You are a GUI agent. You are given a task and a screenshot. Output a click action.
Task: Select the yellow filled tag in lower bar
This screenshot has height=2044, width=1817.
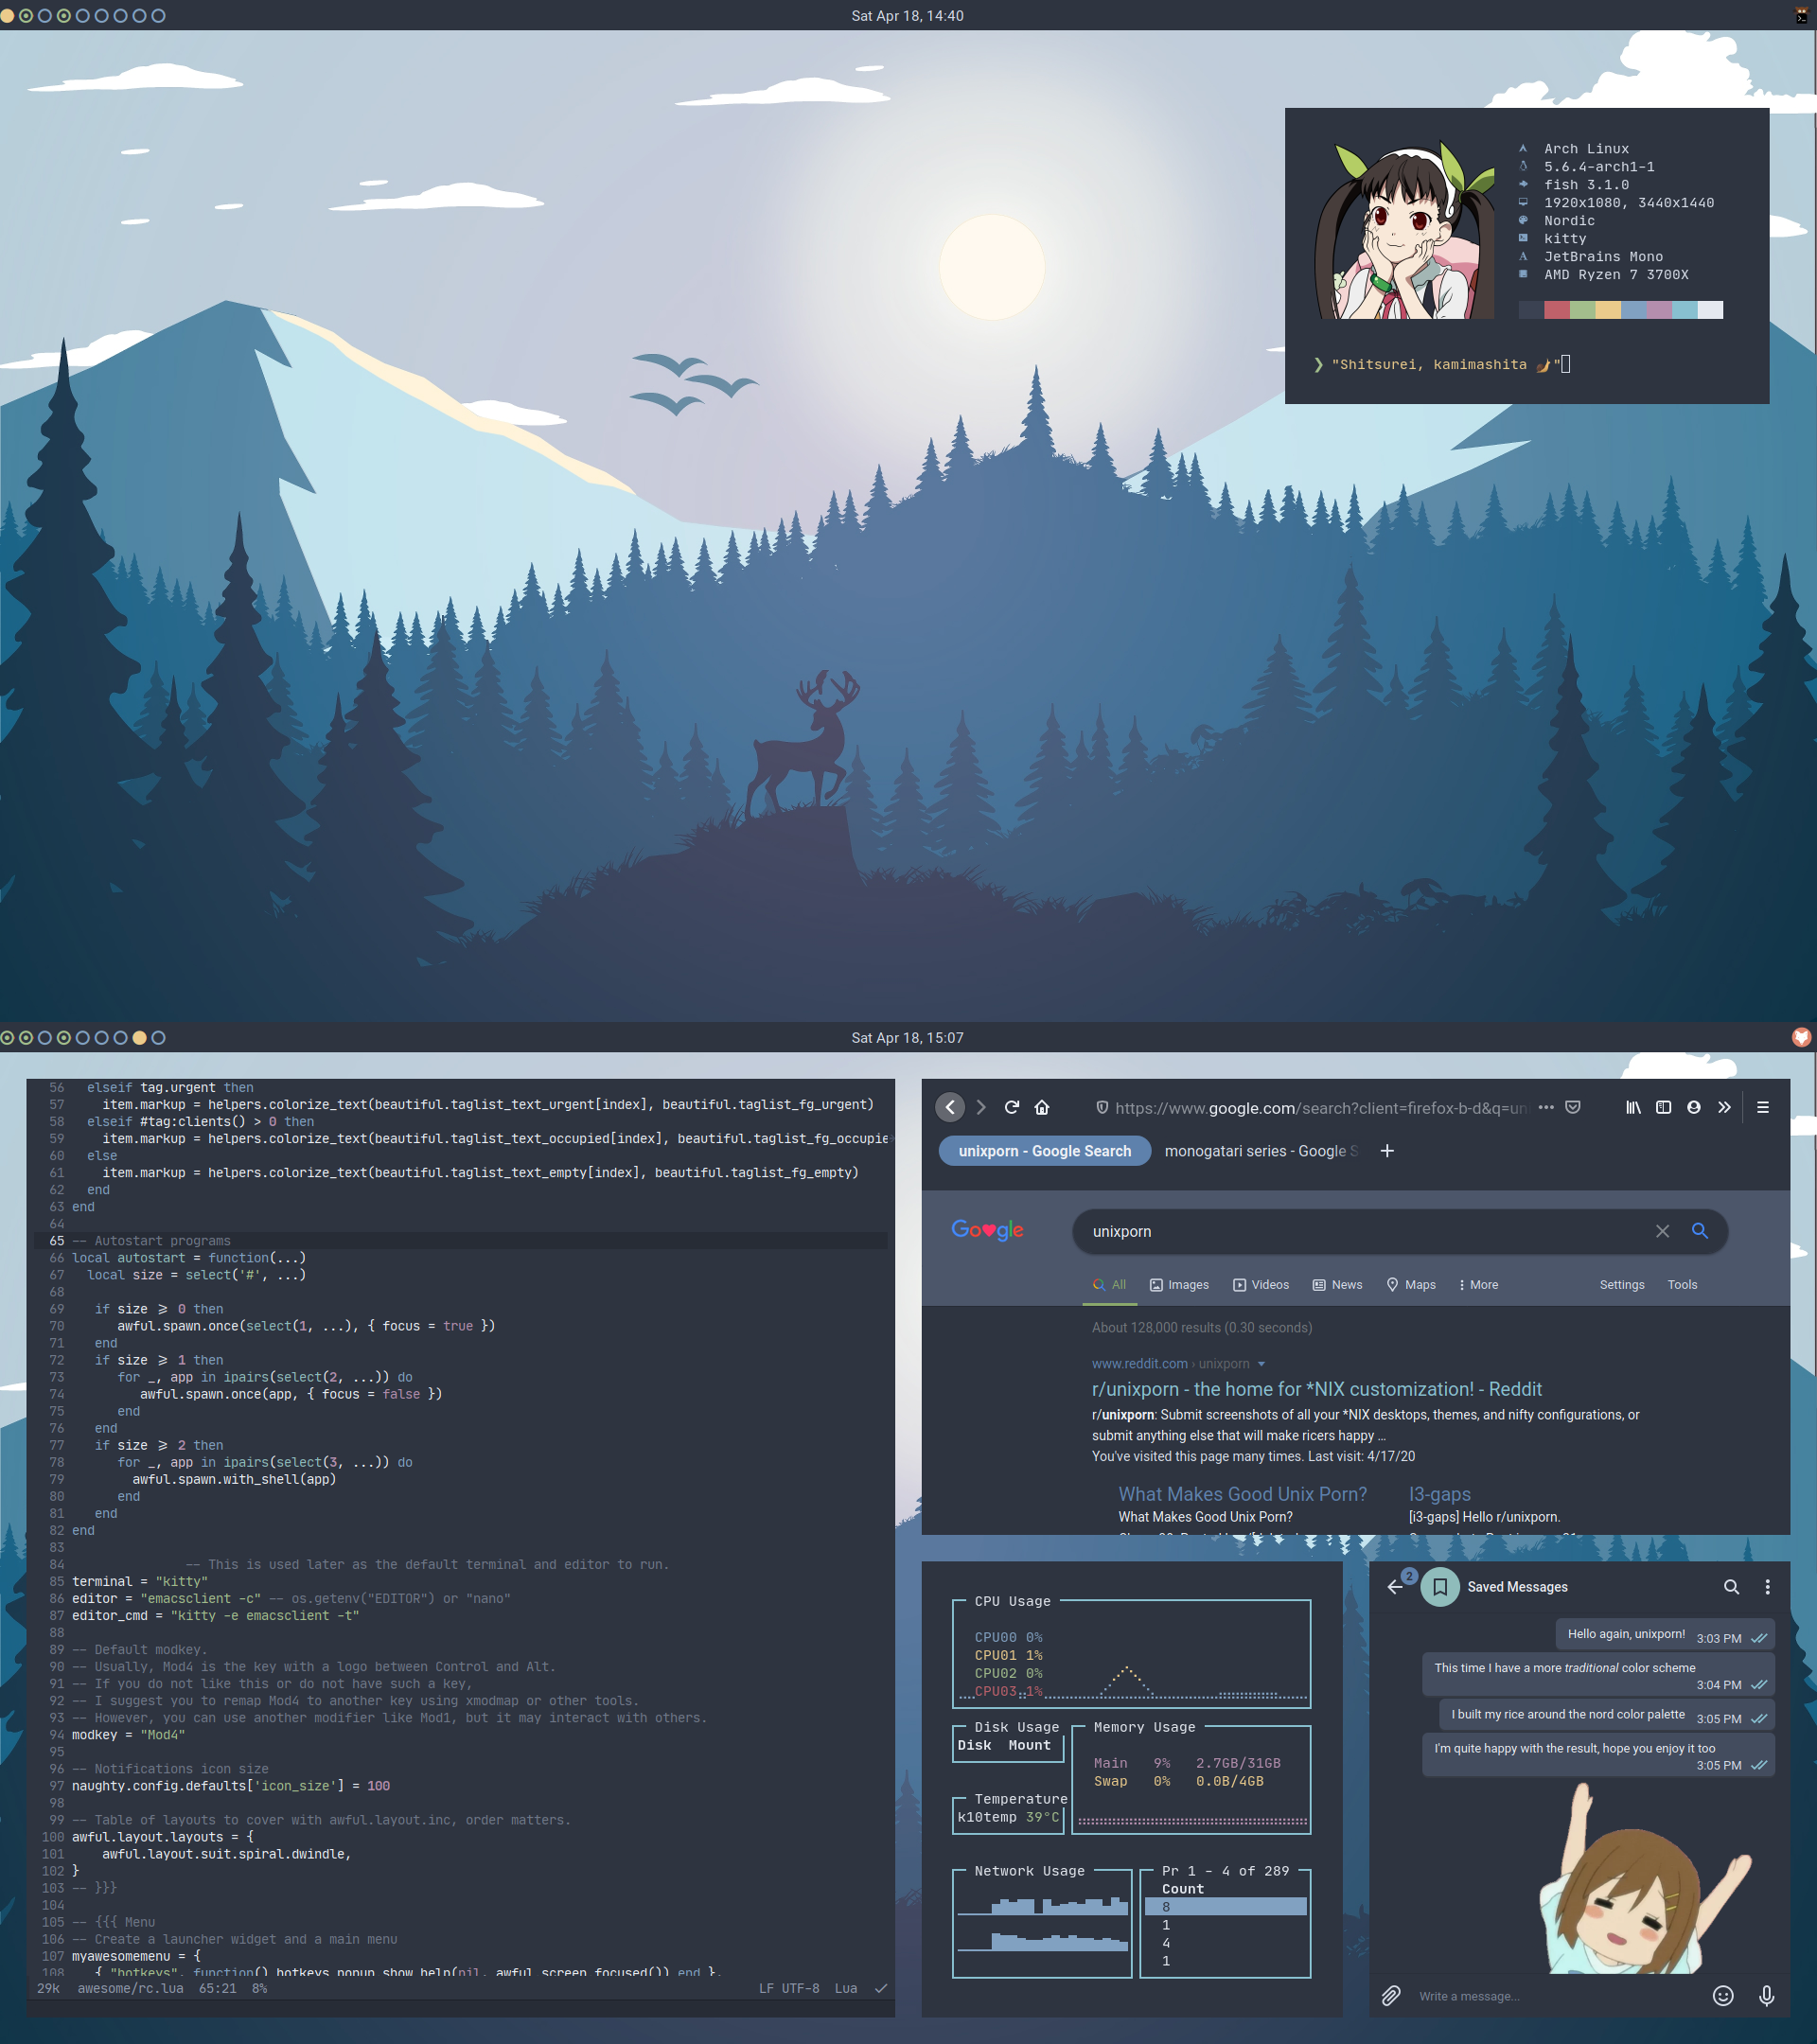point(139,1038)
